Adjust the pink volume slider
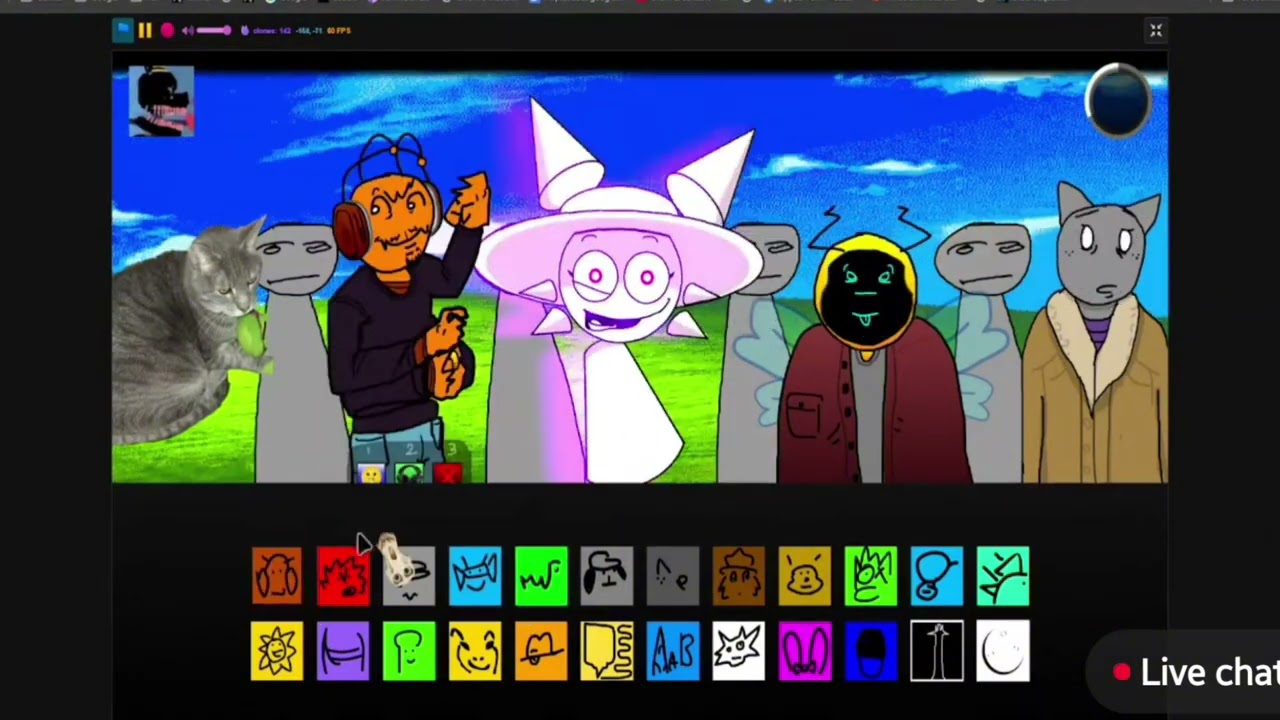1280x720 pixels. (215, 31)
